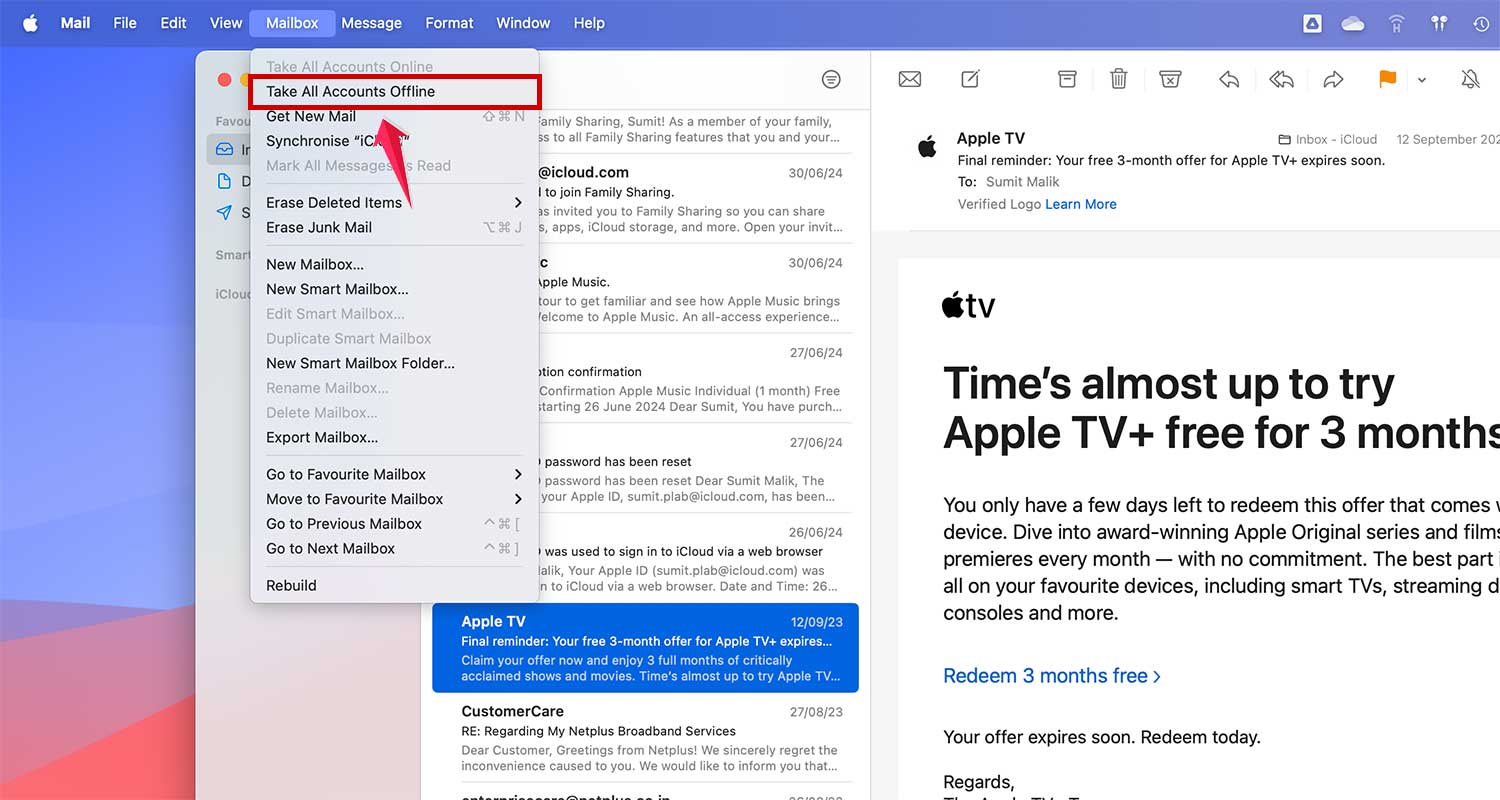The height and width of the screenshot is (800, 1500).
Task: Mark the email as Junk
Action: pos(1170,79)
